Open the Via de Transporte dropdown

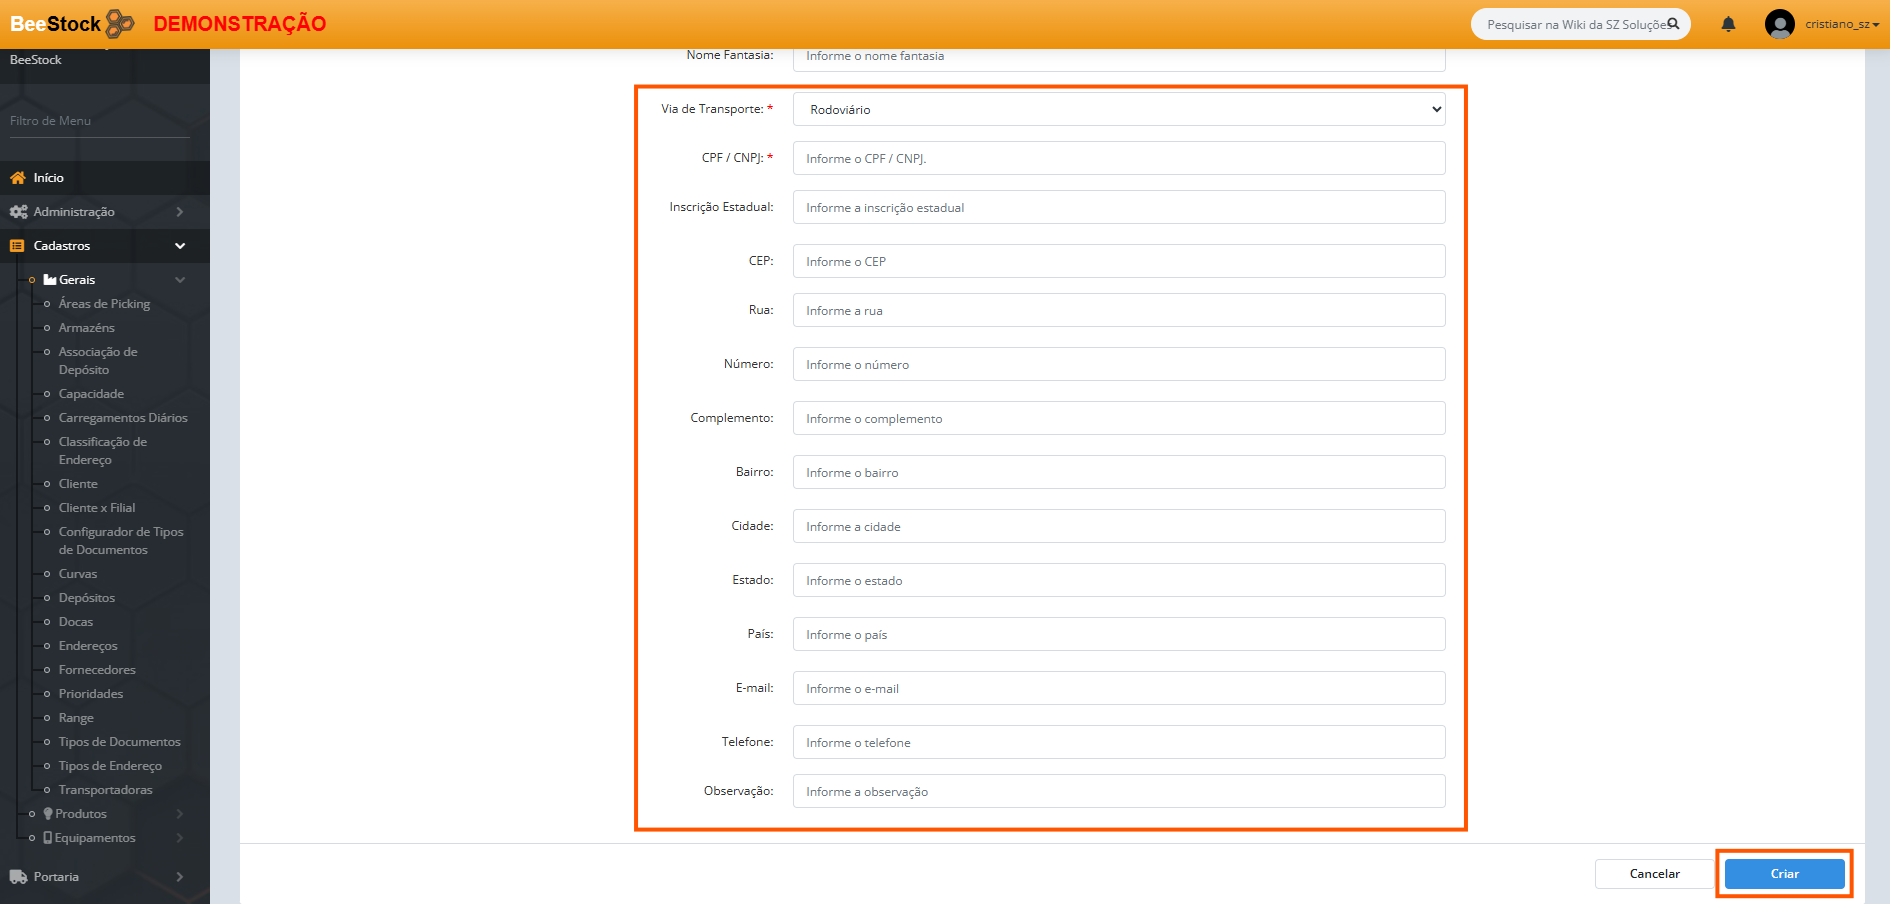click(x=1118, y=110)
